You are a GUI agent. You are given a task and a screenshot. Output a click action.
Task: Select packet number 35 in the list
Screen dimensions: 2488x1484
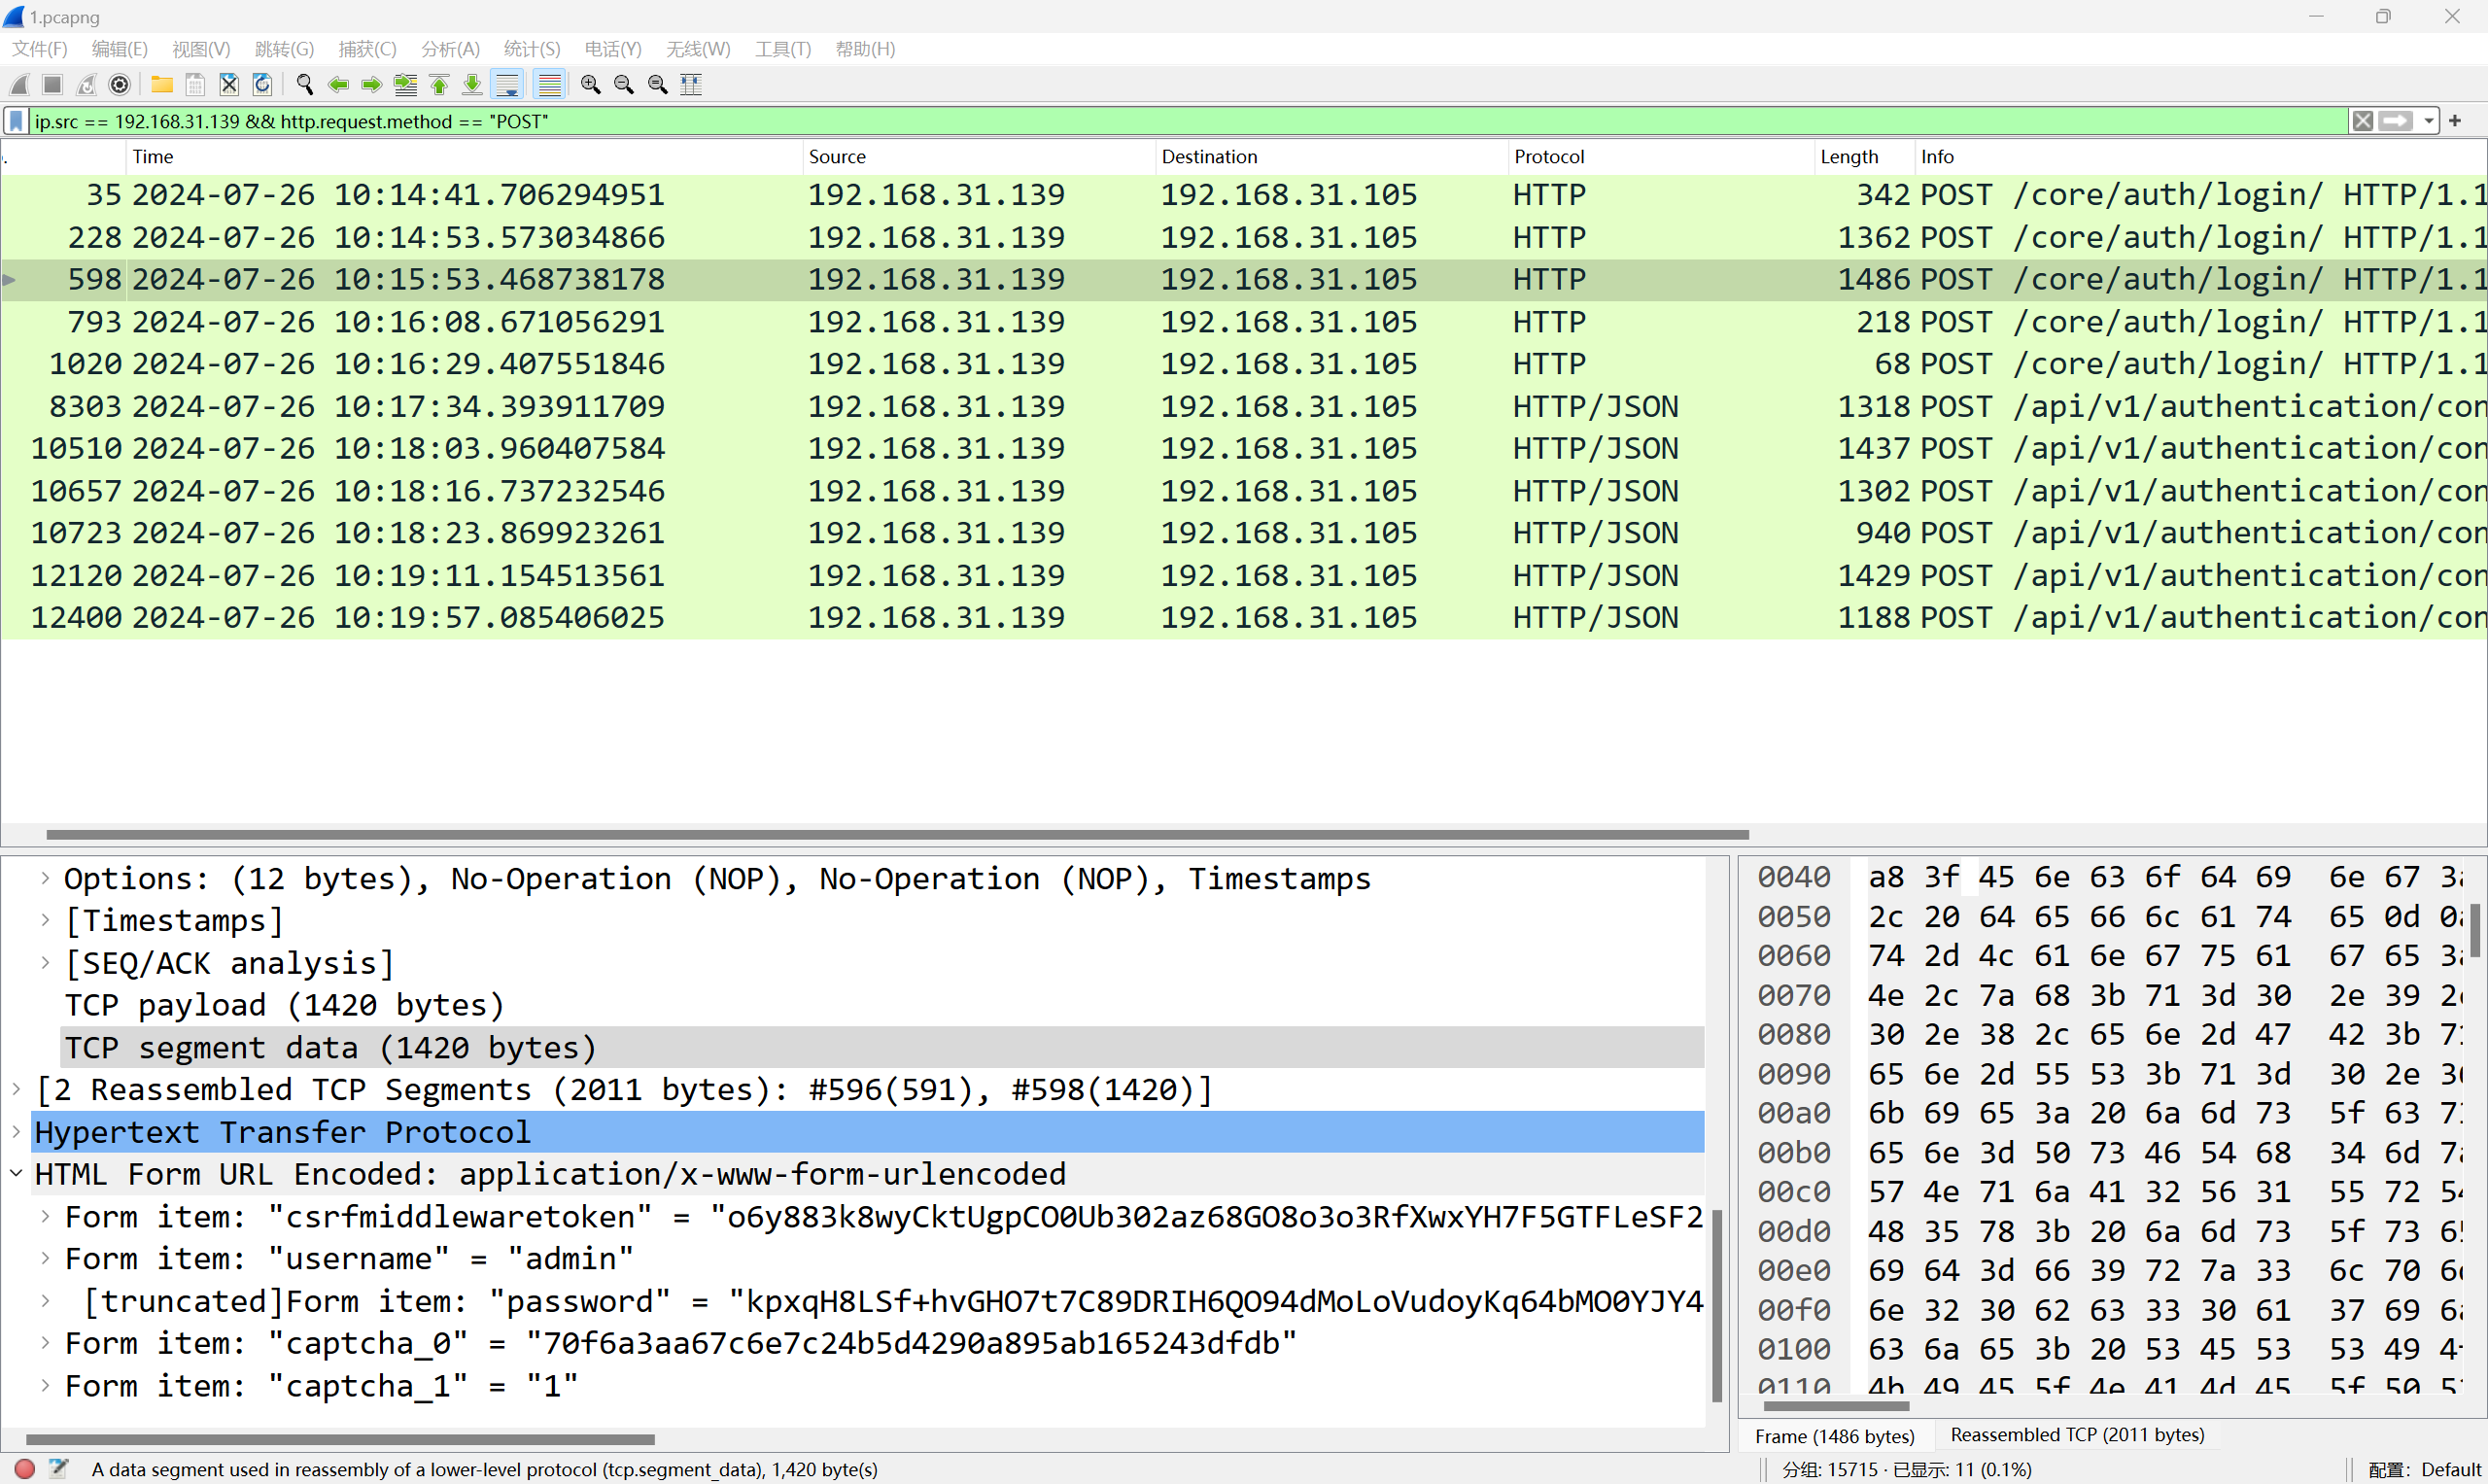click(x=1244, y=195)
